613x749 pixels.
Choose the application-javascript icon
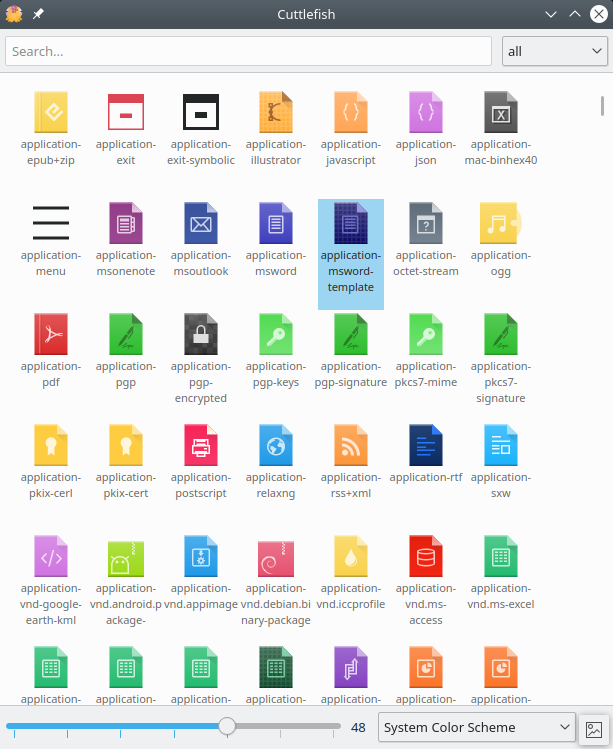(351, 112)
